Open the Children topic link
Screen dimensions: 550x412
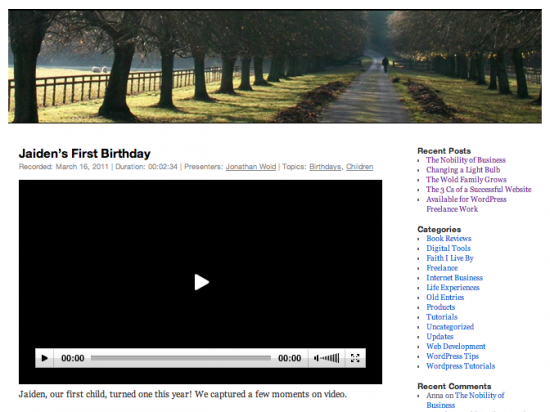pos(360,167)
